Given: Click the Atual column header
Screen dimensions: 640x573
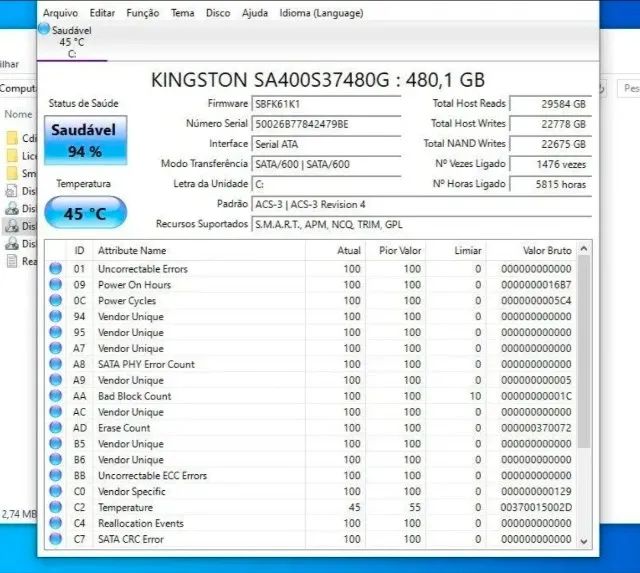Looking at the screenshot, I should click(x=335, y=251).
